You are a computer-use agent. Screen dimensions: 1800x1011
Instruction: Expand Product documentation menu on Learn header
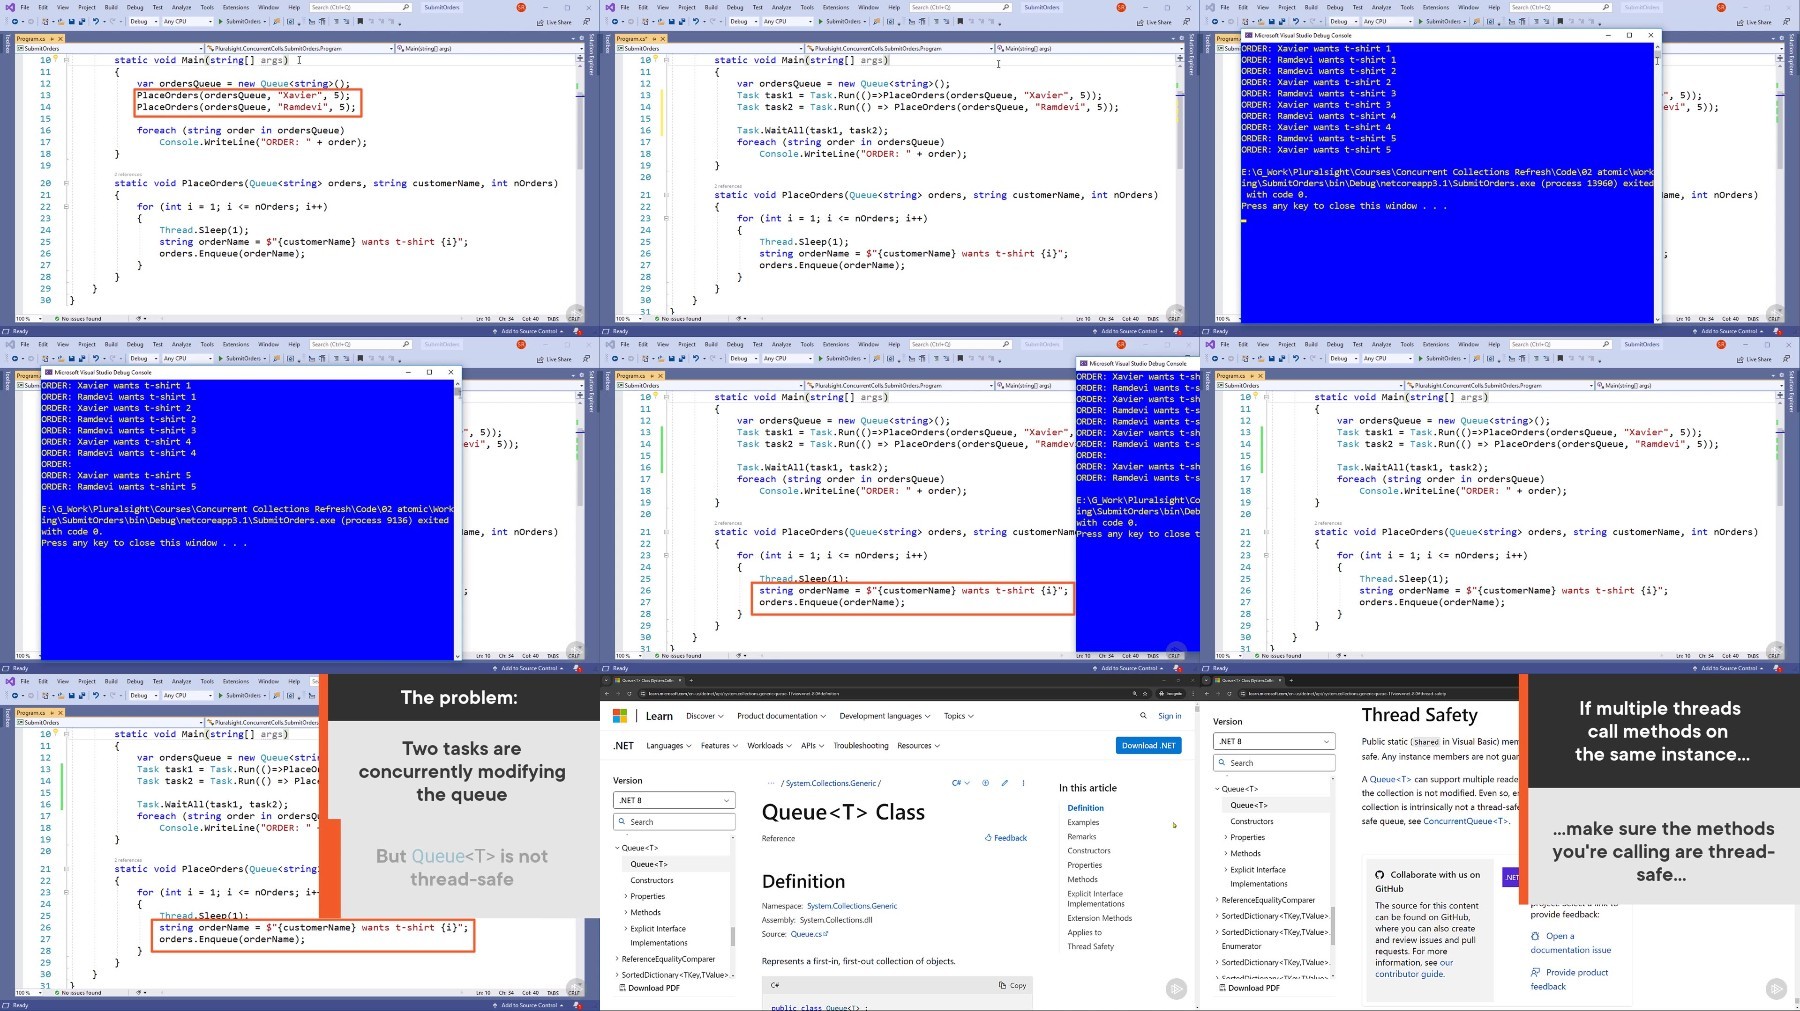pos(781,716)
